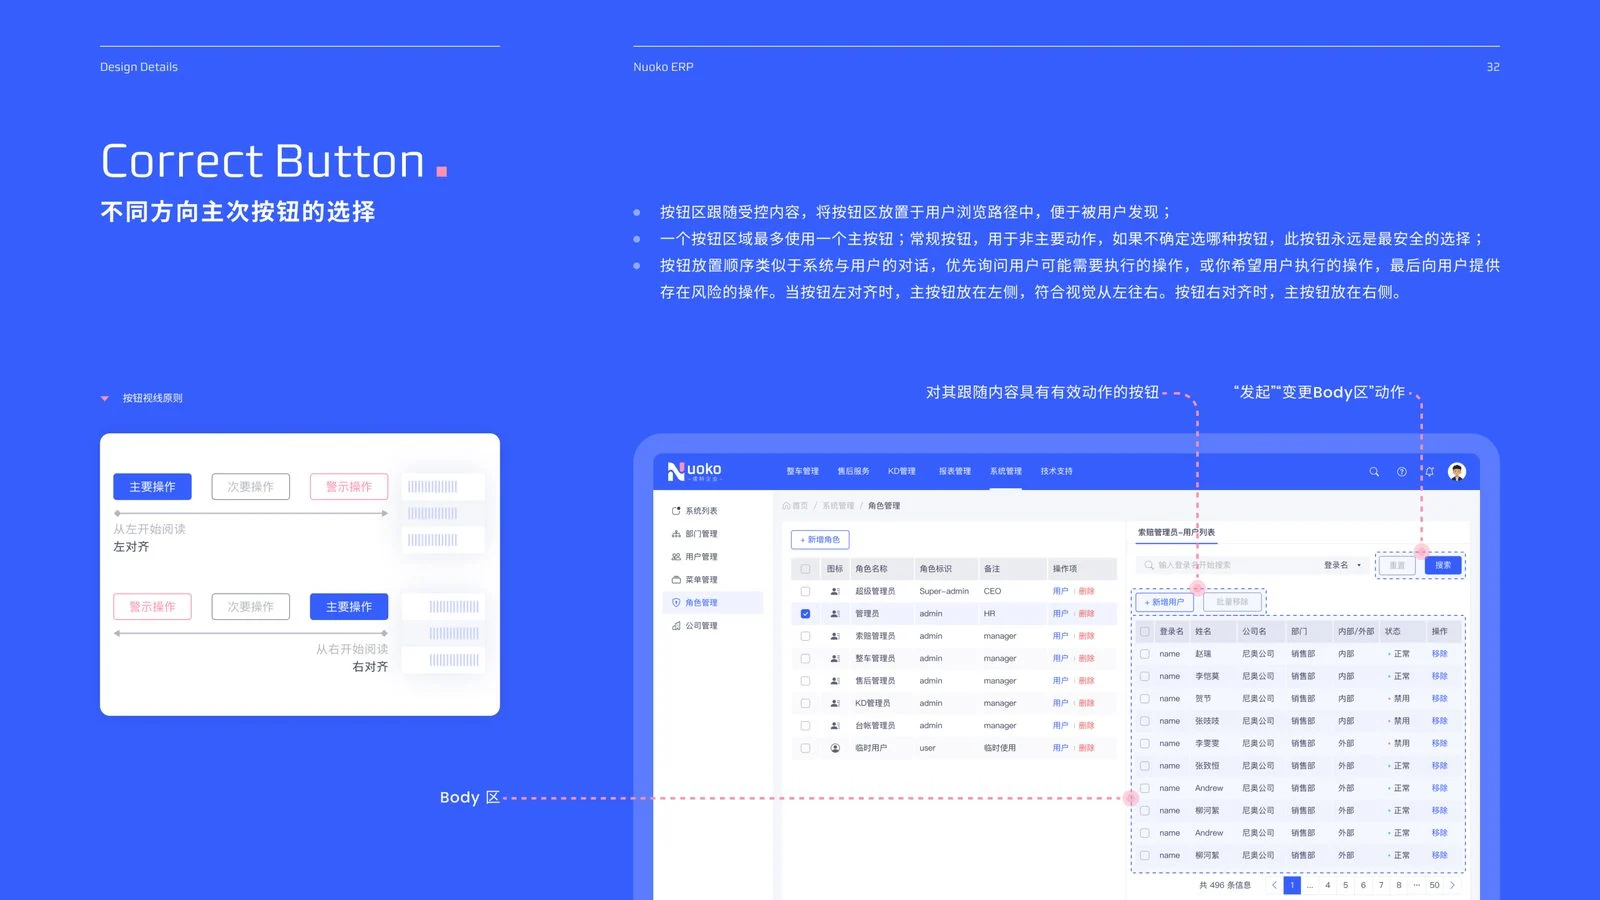Click the notification bell icon
Viewport: 1600px width, 900px height.
tap(1429, 472)
